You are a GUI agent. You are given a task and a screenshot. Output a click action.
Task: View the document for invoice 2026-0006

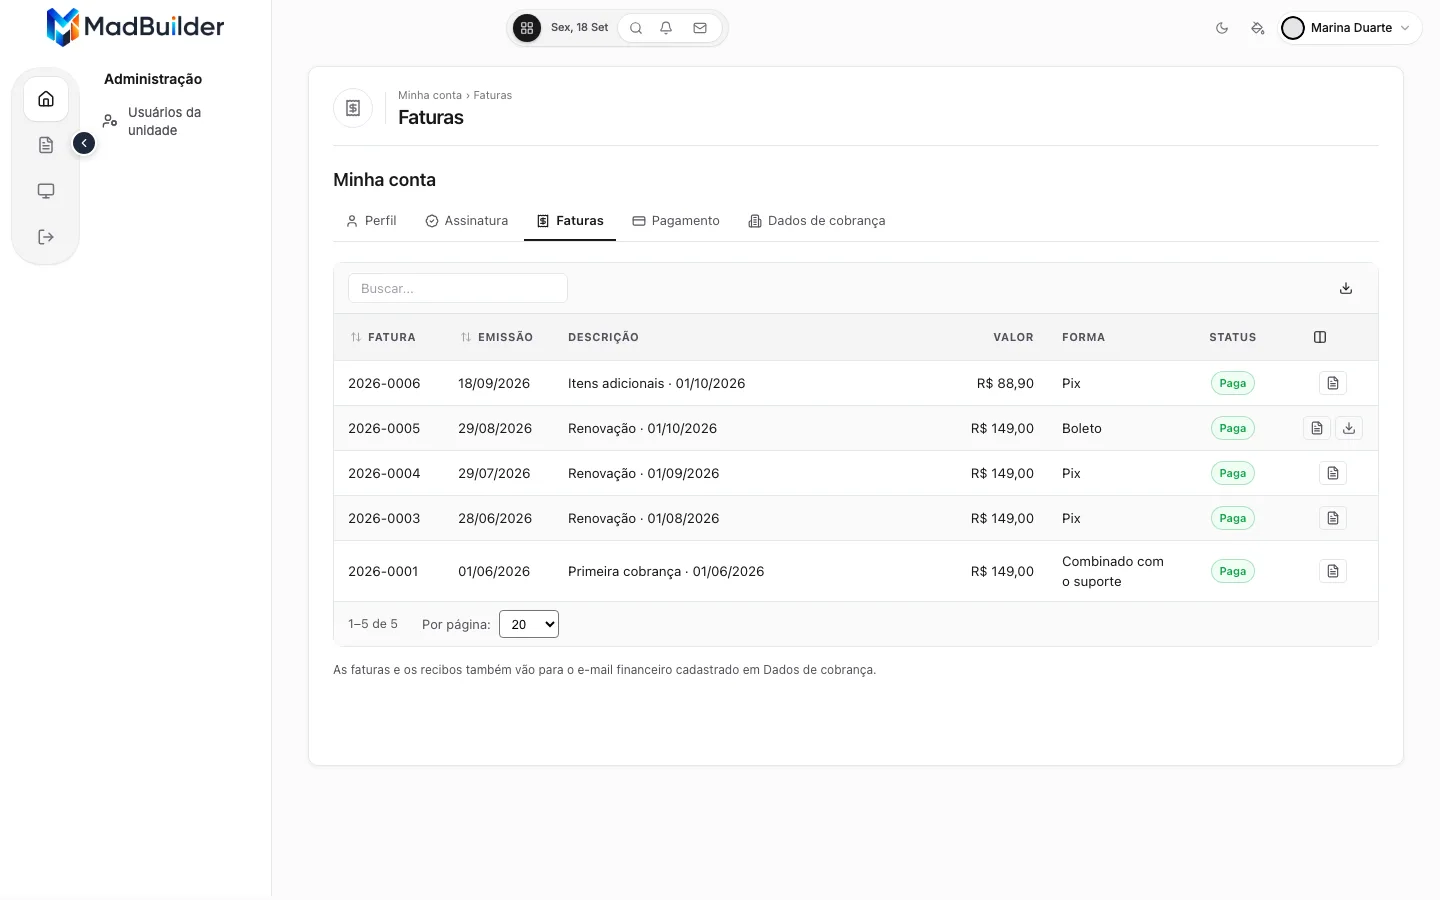pyautogui.click(x=1333, y=383)
